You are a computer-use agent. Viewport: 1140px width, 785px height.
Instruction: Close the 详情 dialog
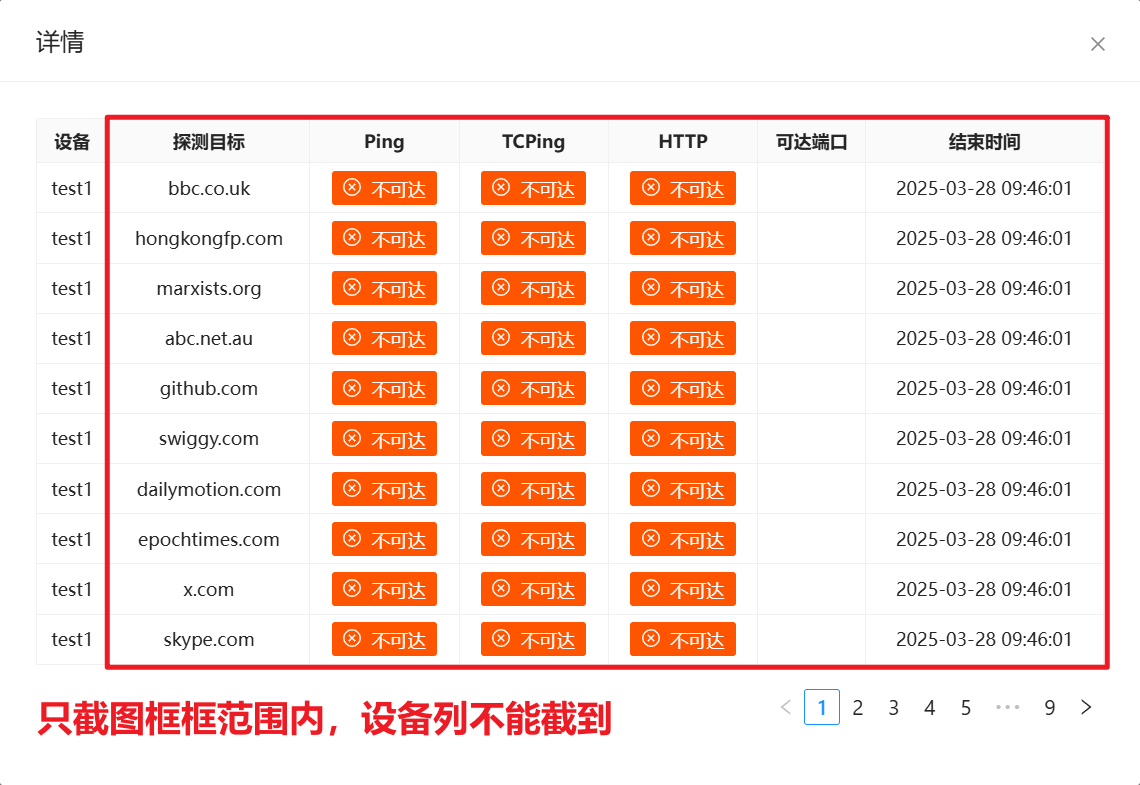click(x=1098, y=44)
